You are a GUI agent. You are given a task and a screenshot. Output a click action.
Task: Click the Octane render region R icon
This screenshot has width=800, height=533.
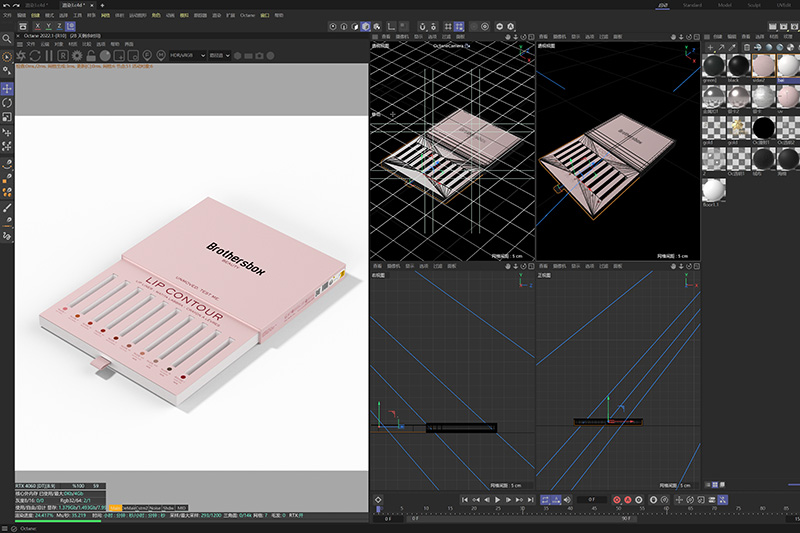[x=63, y=56]
